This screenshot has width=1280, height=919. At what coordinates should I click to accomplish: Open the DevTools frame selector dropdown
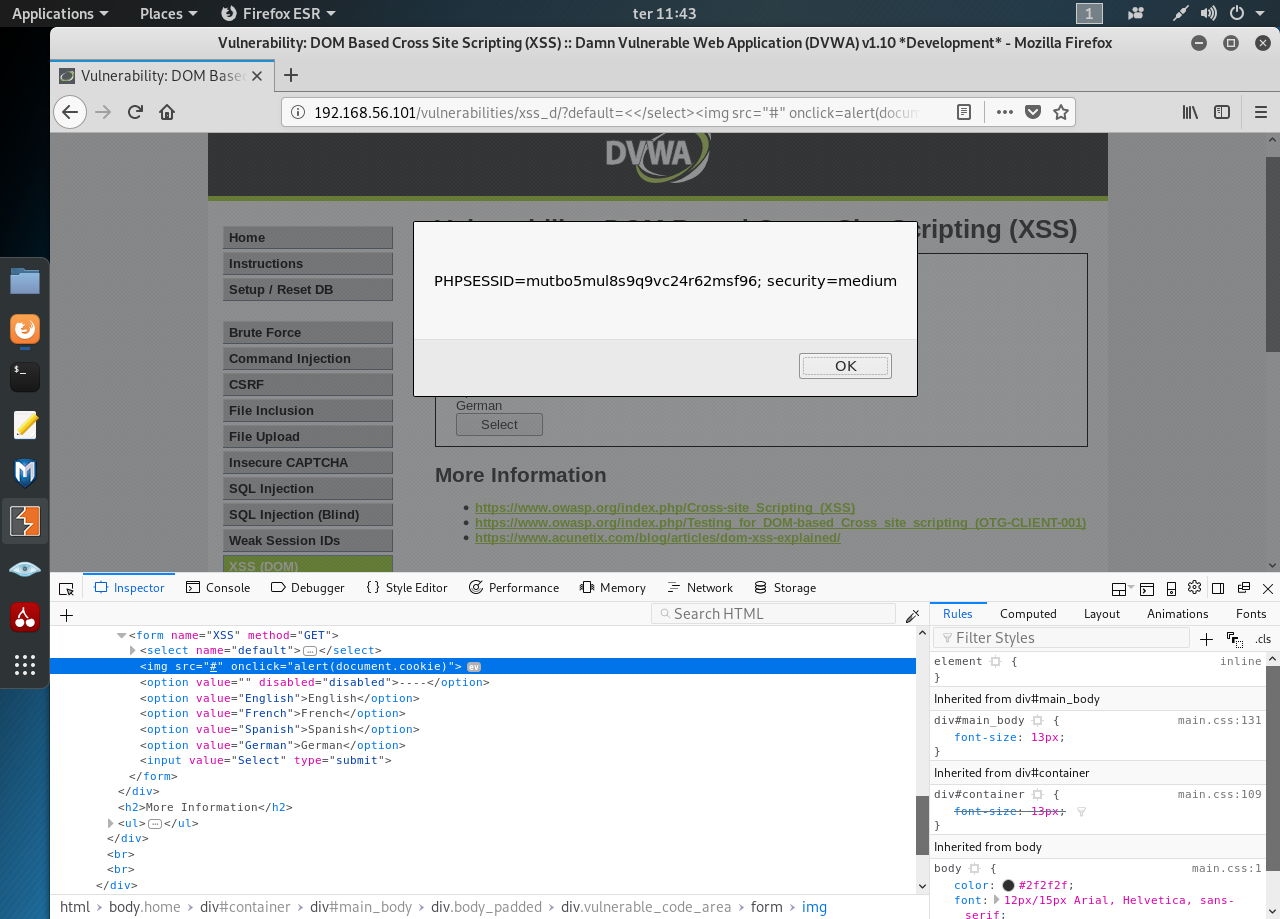[1123, 588]
